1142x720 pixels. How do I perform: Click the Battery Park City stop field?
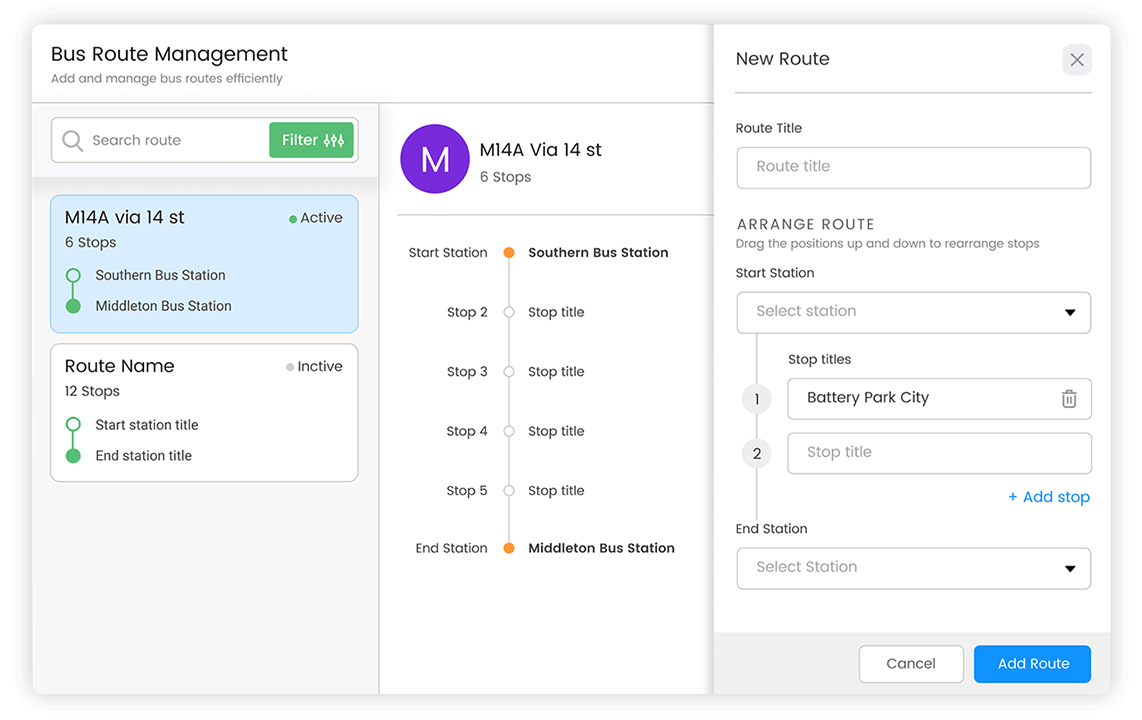939,398
